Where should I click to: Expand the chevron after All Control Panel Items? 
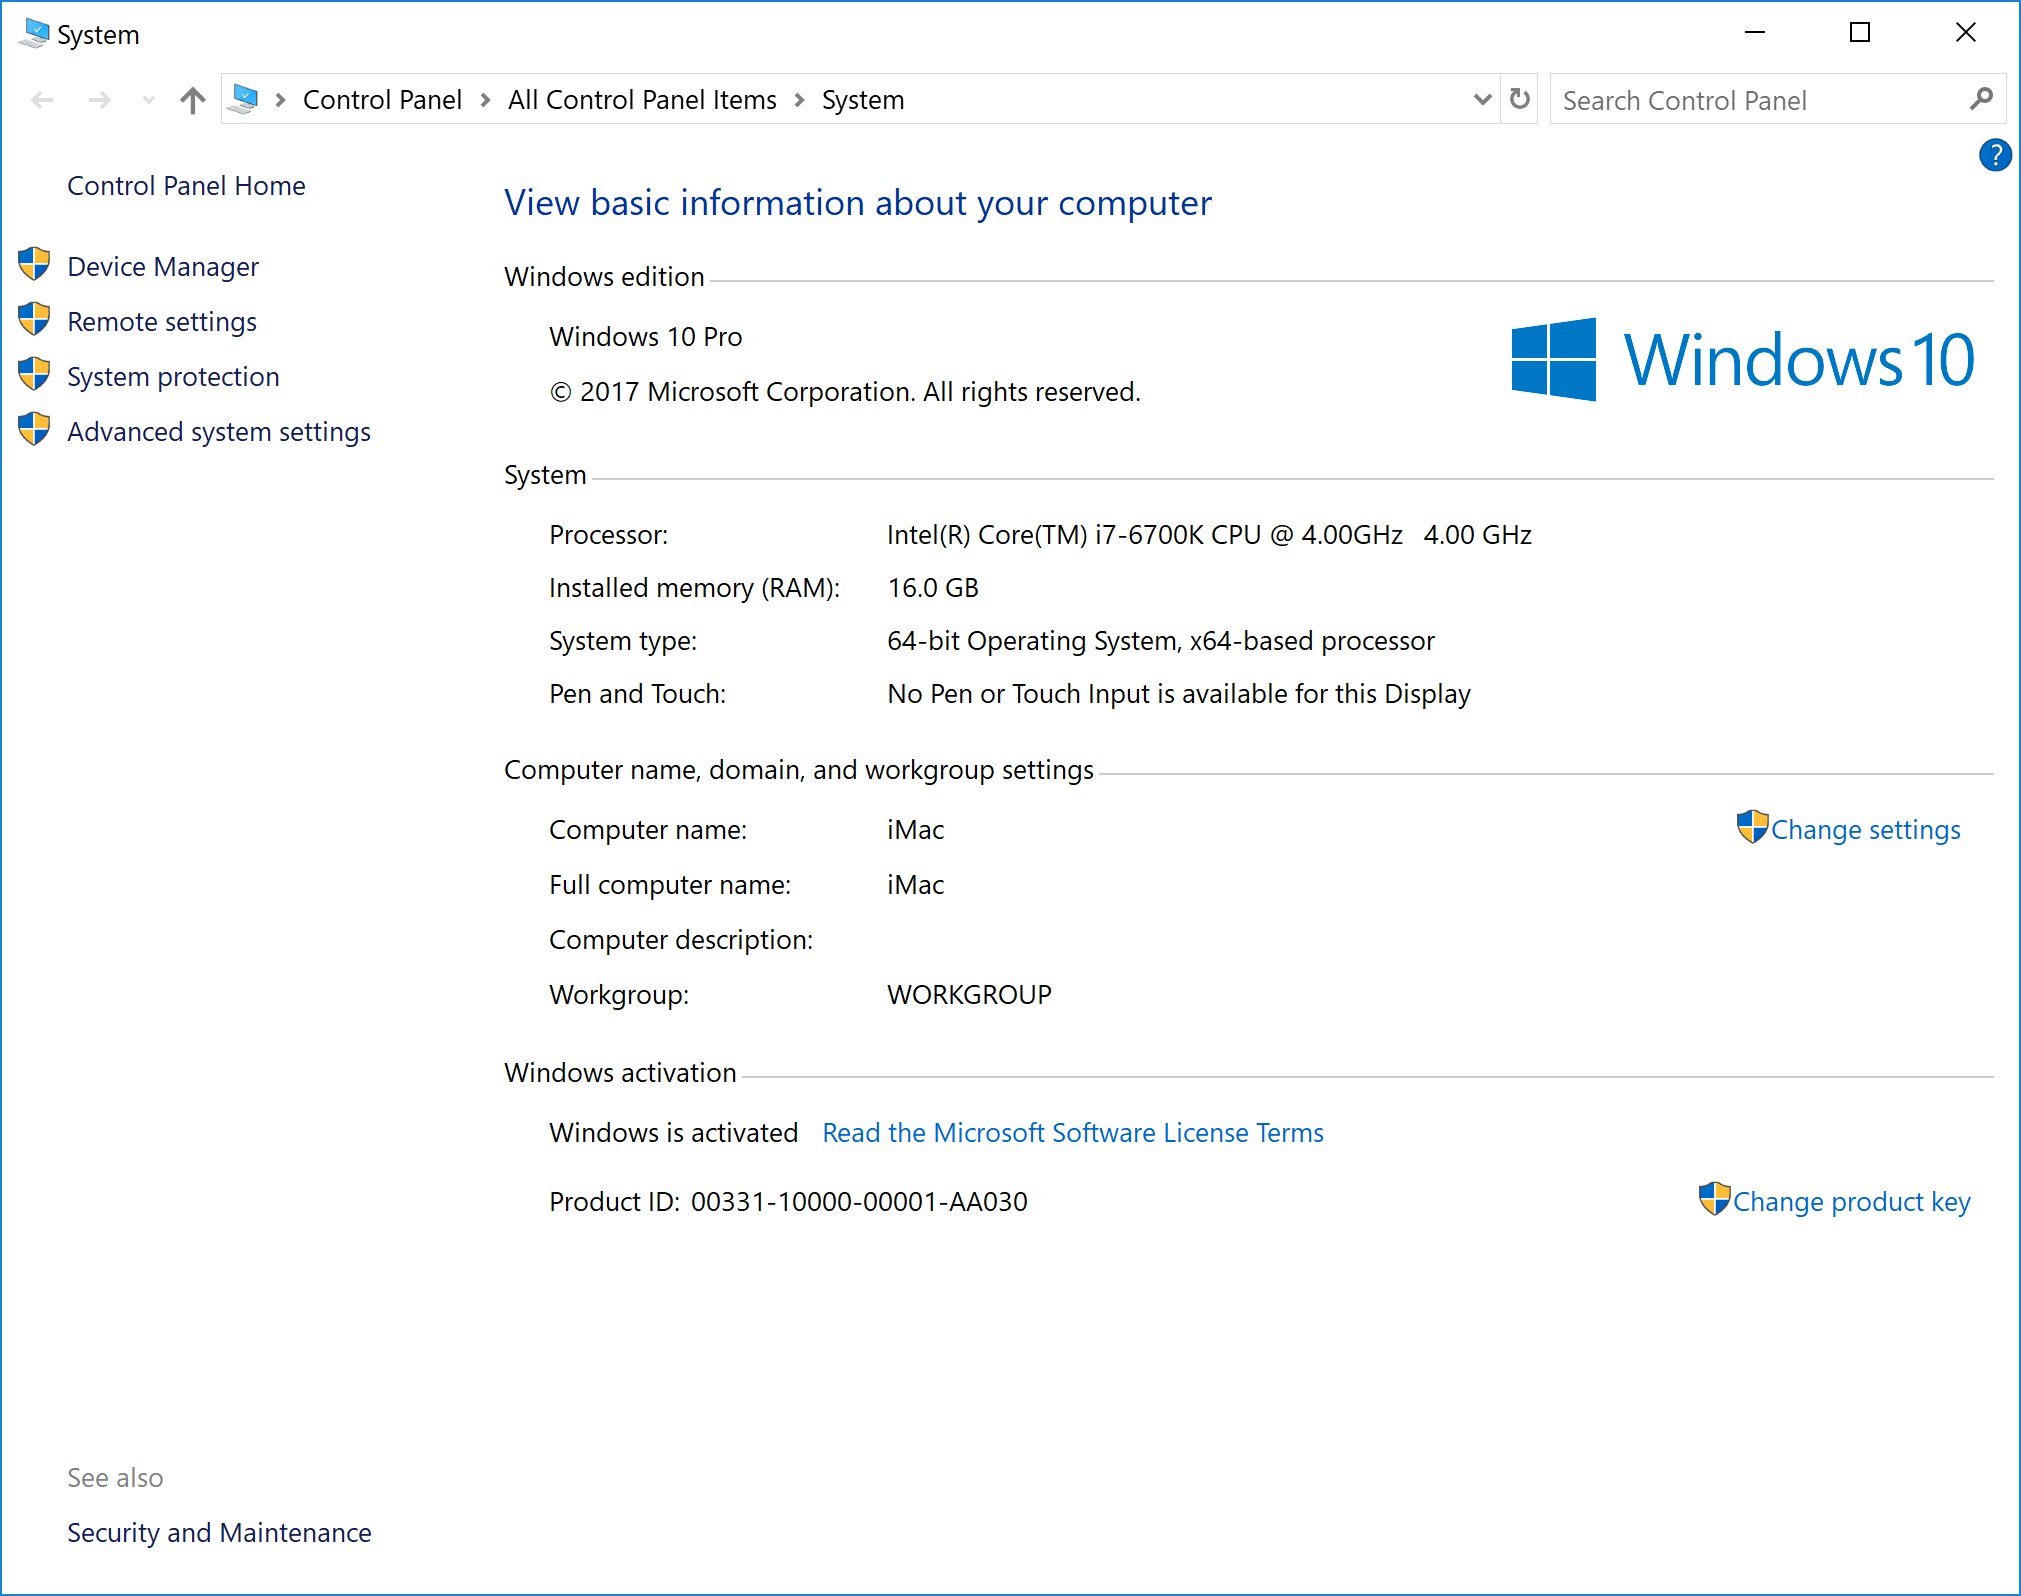[x=799, y=100]
